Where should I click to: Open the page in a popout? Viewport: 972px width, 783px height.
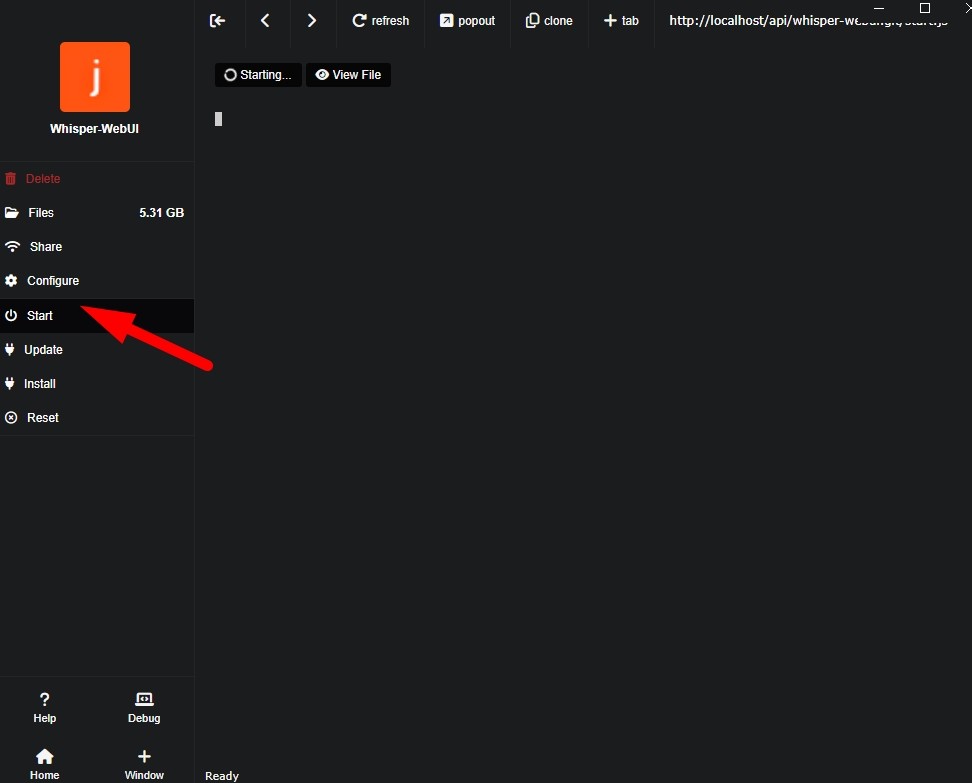point(467,21)
